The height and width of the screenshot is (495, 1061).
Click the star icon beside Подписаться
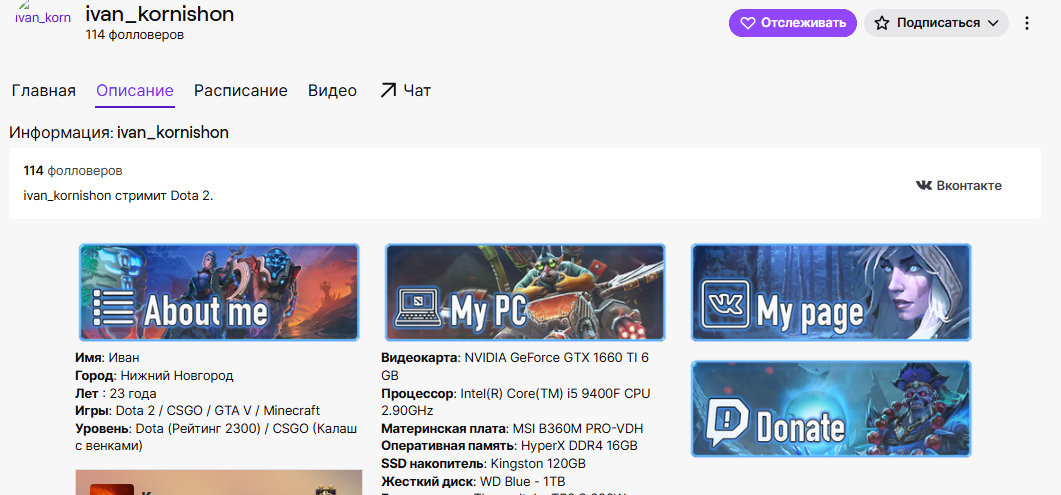click(x=882, y=23)
